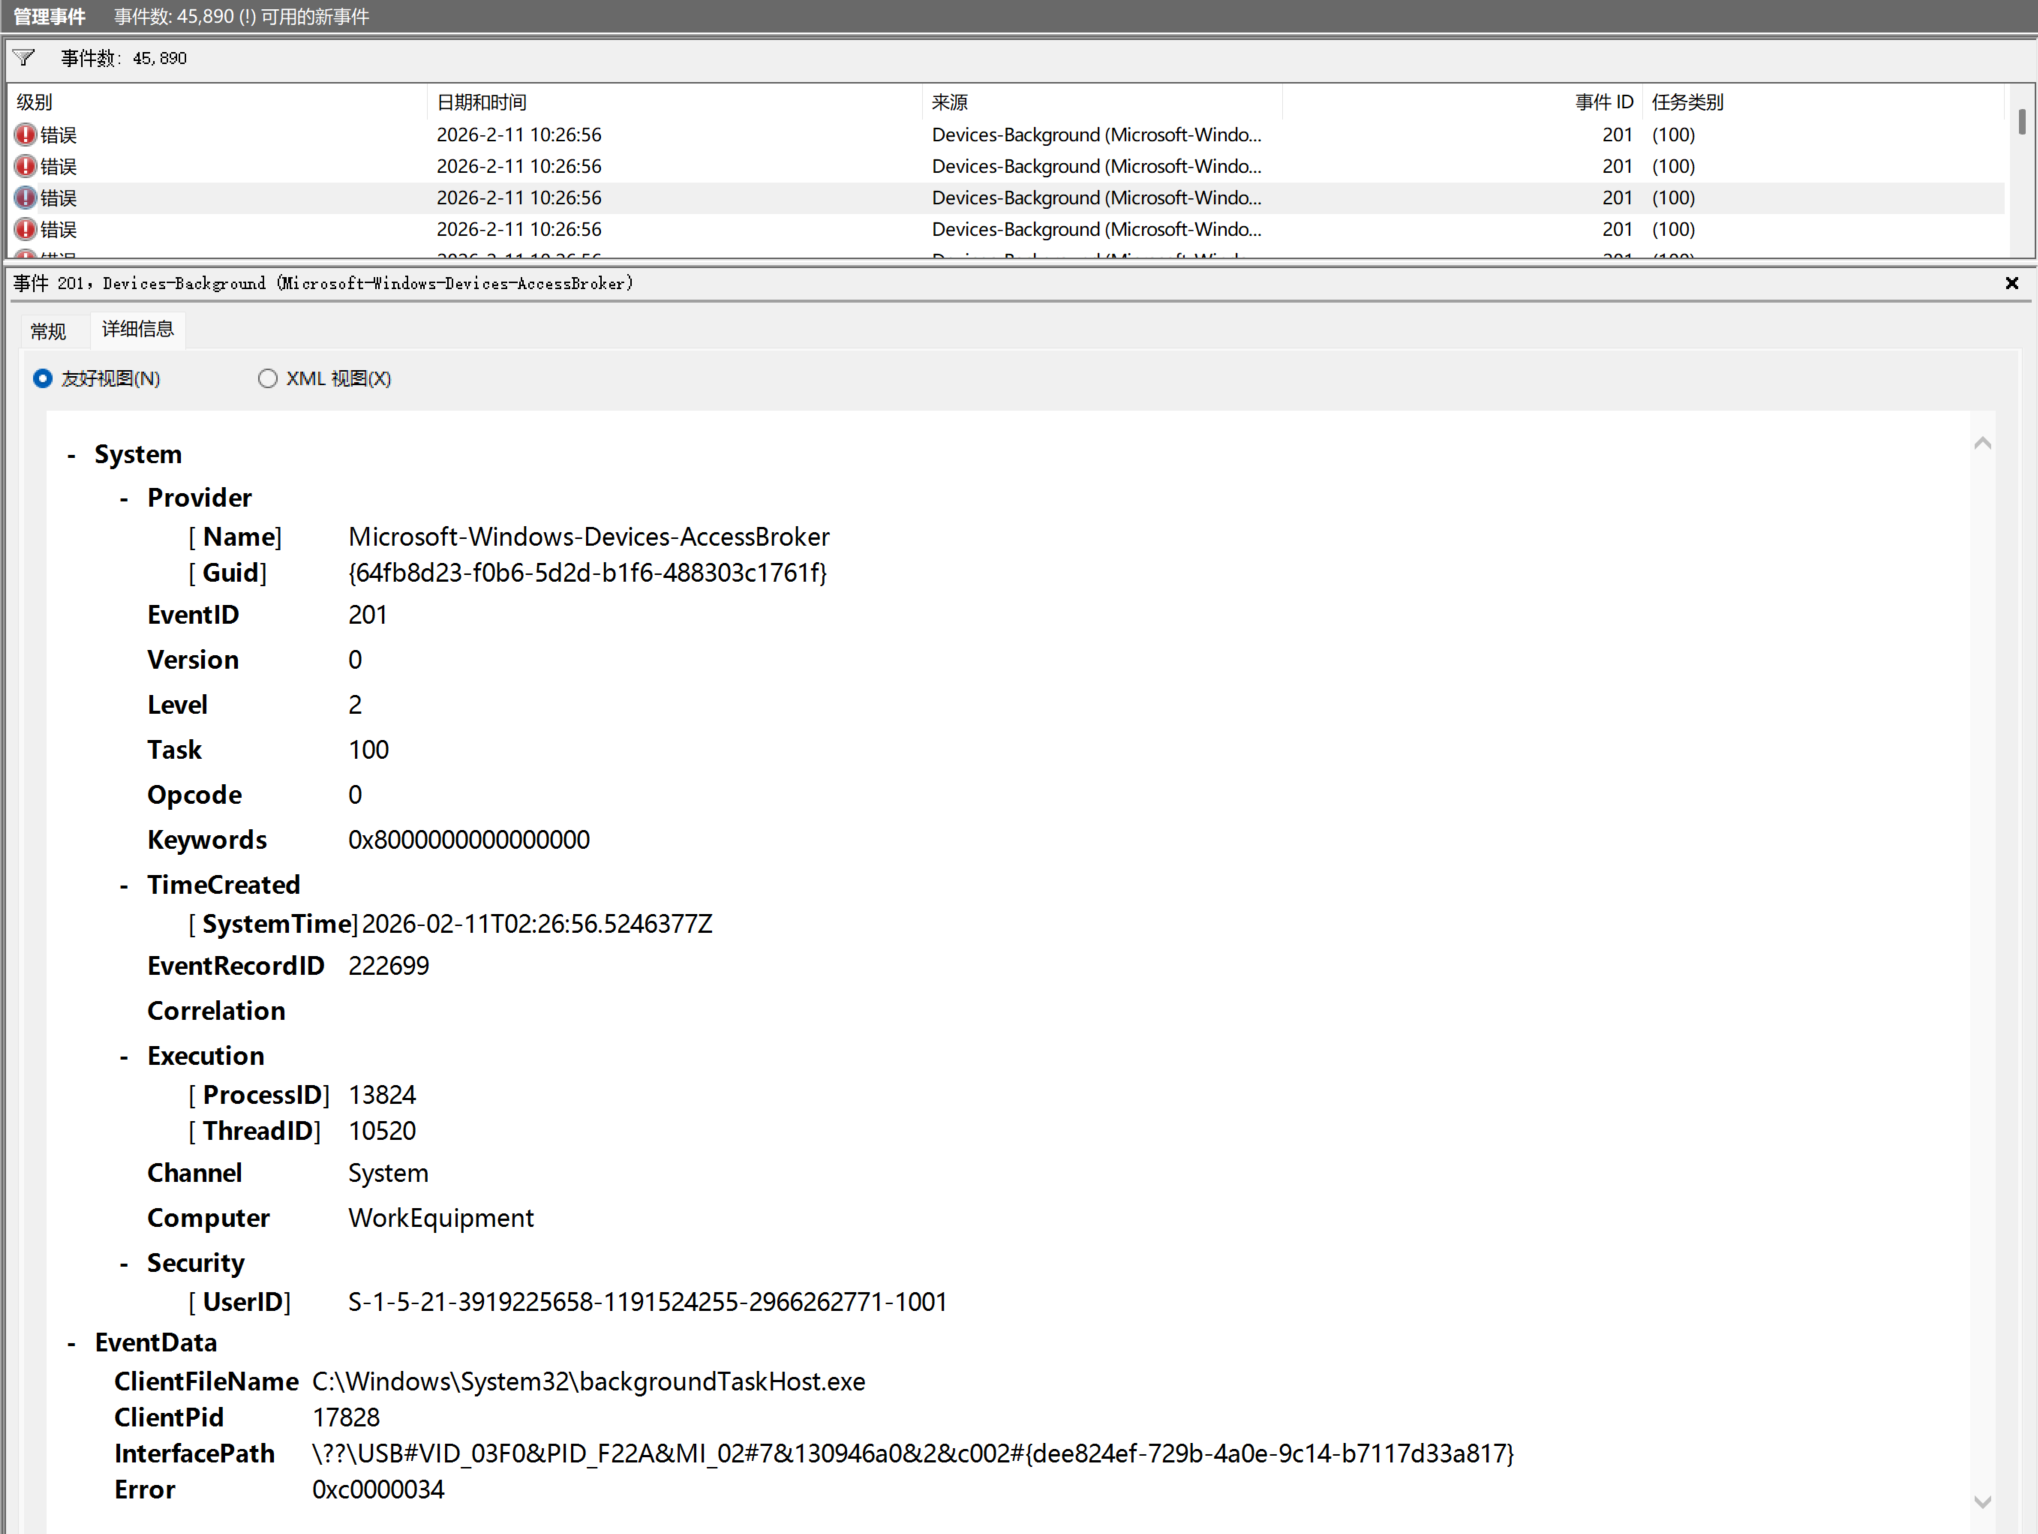
Task: Collapse the TimeCreated node
Action: coord(124,886)
